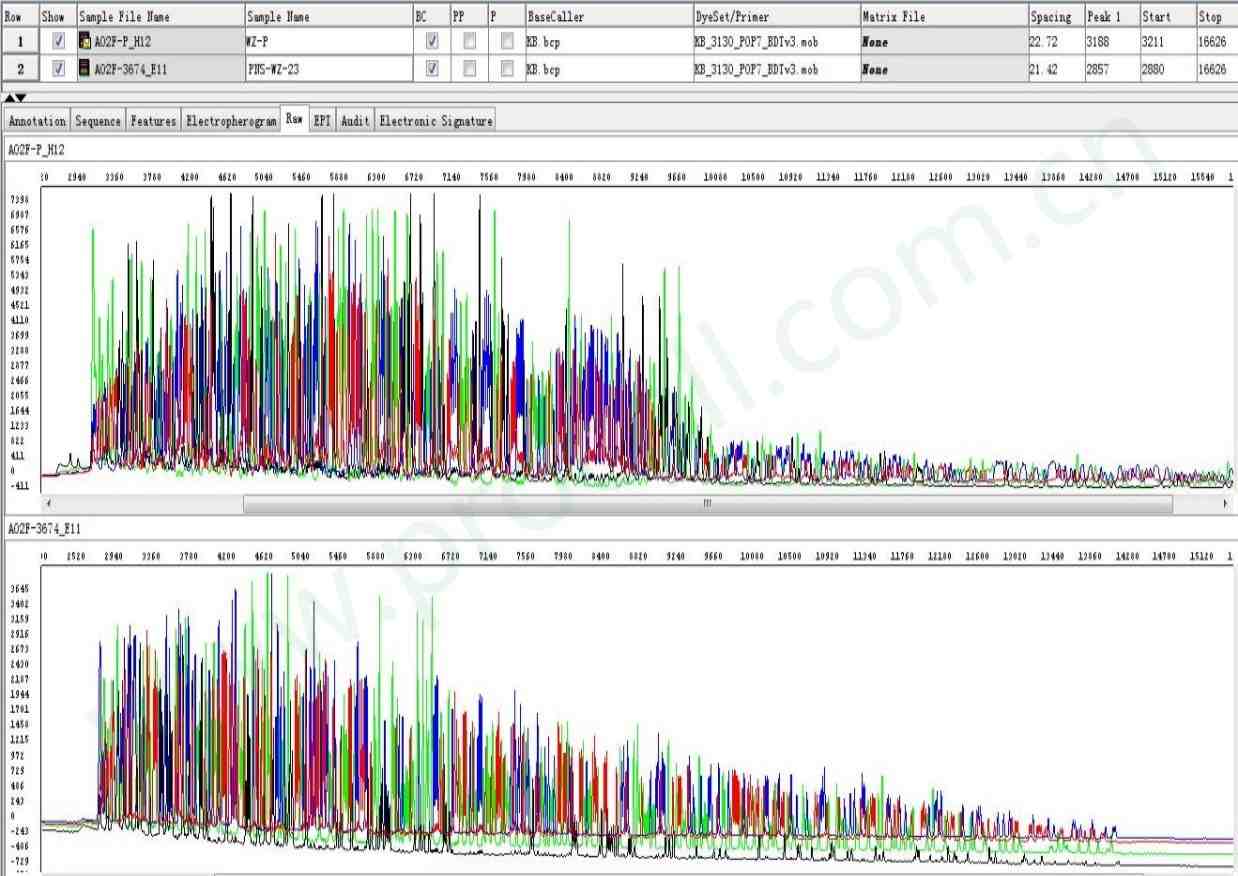Viewport: 1238px width, 876px height.
Task: Click the DyeSet/Primer column header
Action: point(775,17)
